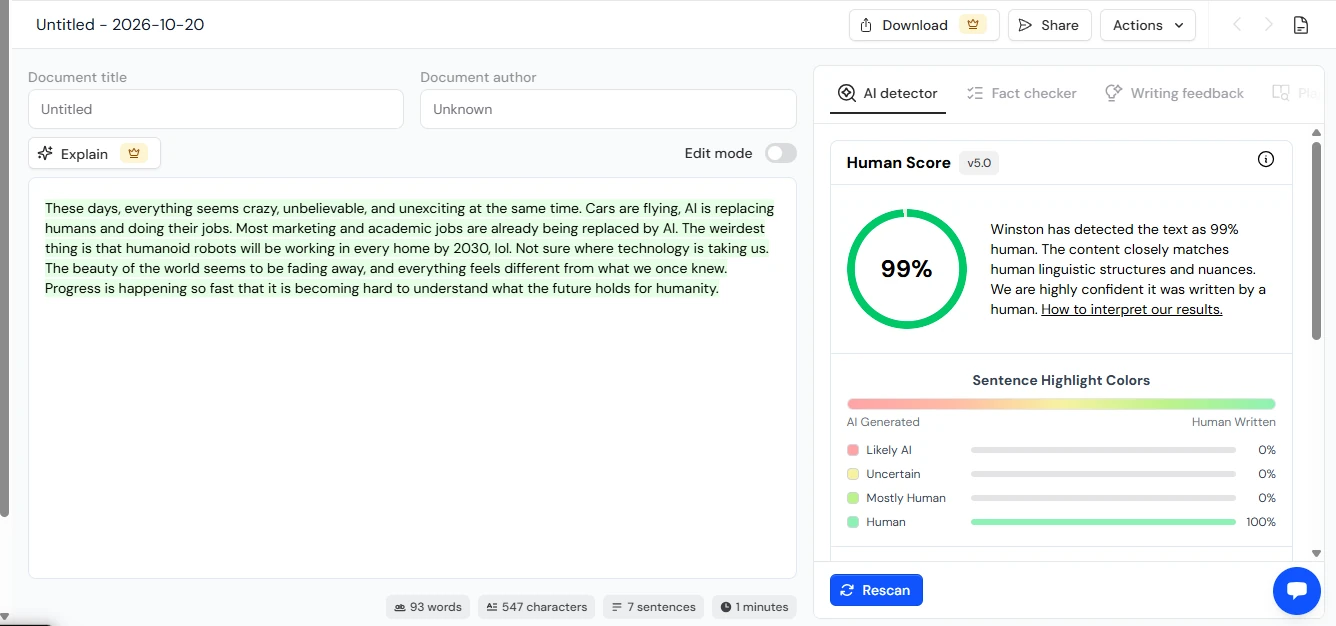The height and width of the screenshot is (626, 1336).
Task: Open How to interpret our results link
Action: point(1131,309)
